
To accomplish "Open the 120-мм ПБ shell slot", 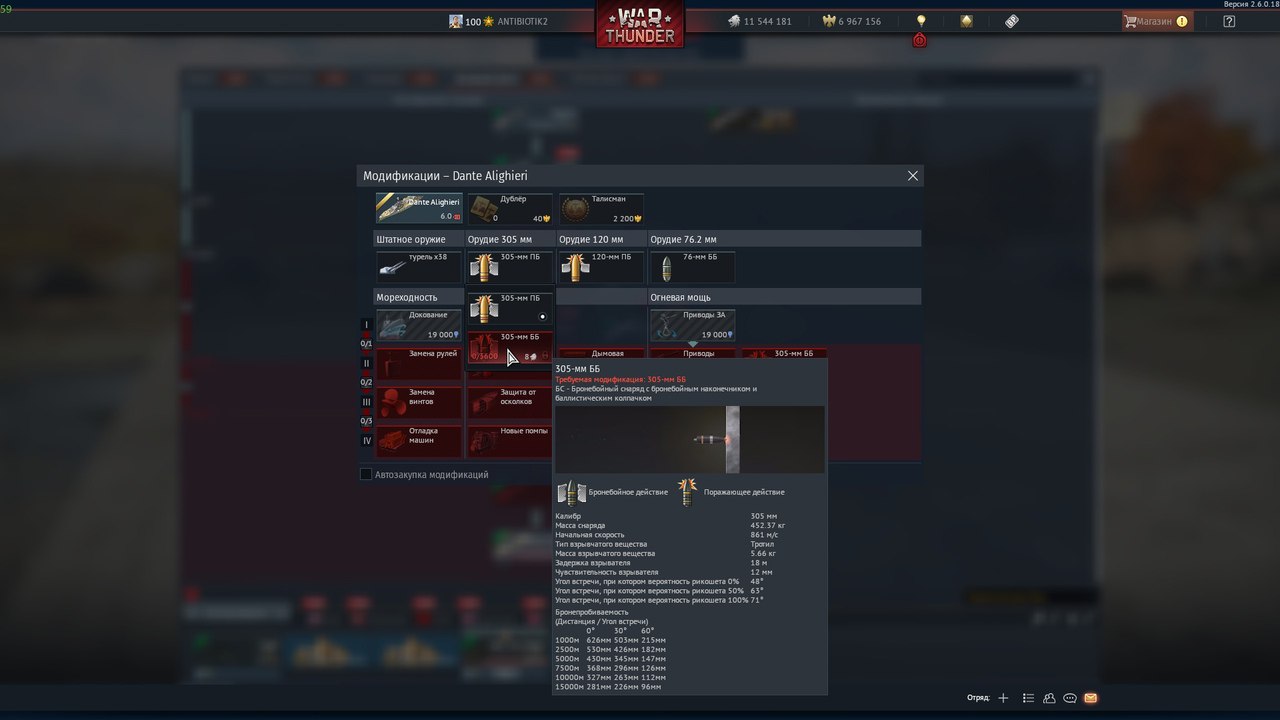I will click(x=601, y=266).
